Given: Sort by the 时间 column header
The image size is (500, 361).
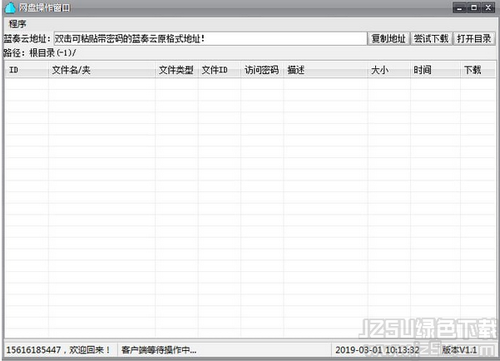Looking at the screenshot, I should 435,70.
